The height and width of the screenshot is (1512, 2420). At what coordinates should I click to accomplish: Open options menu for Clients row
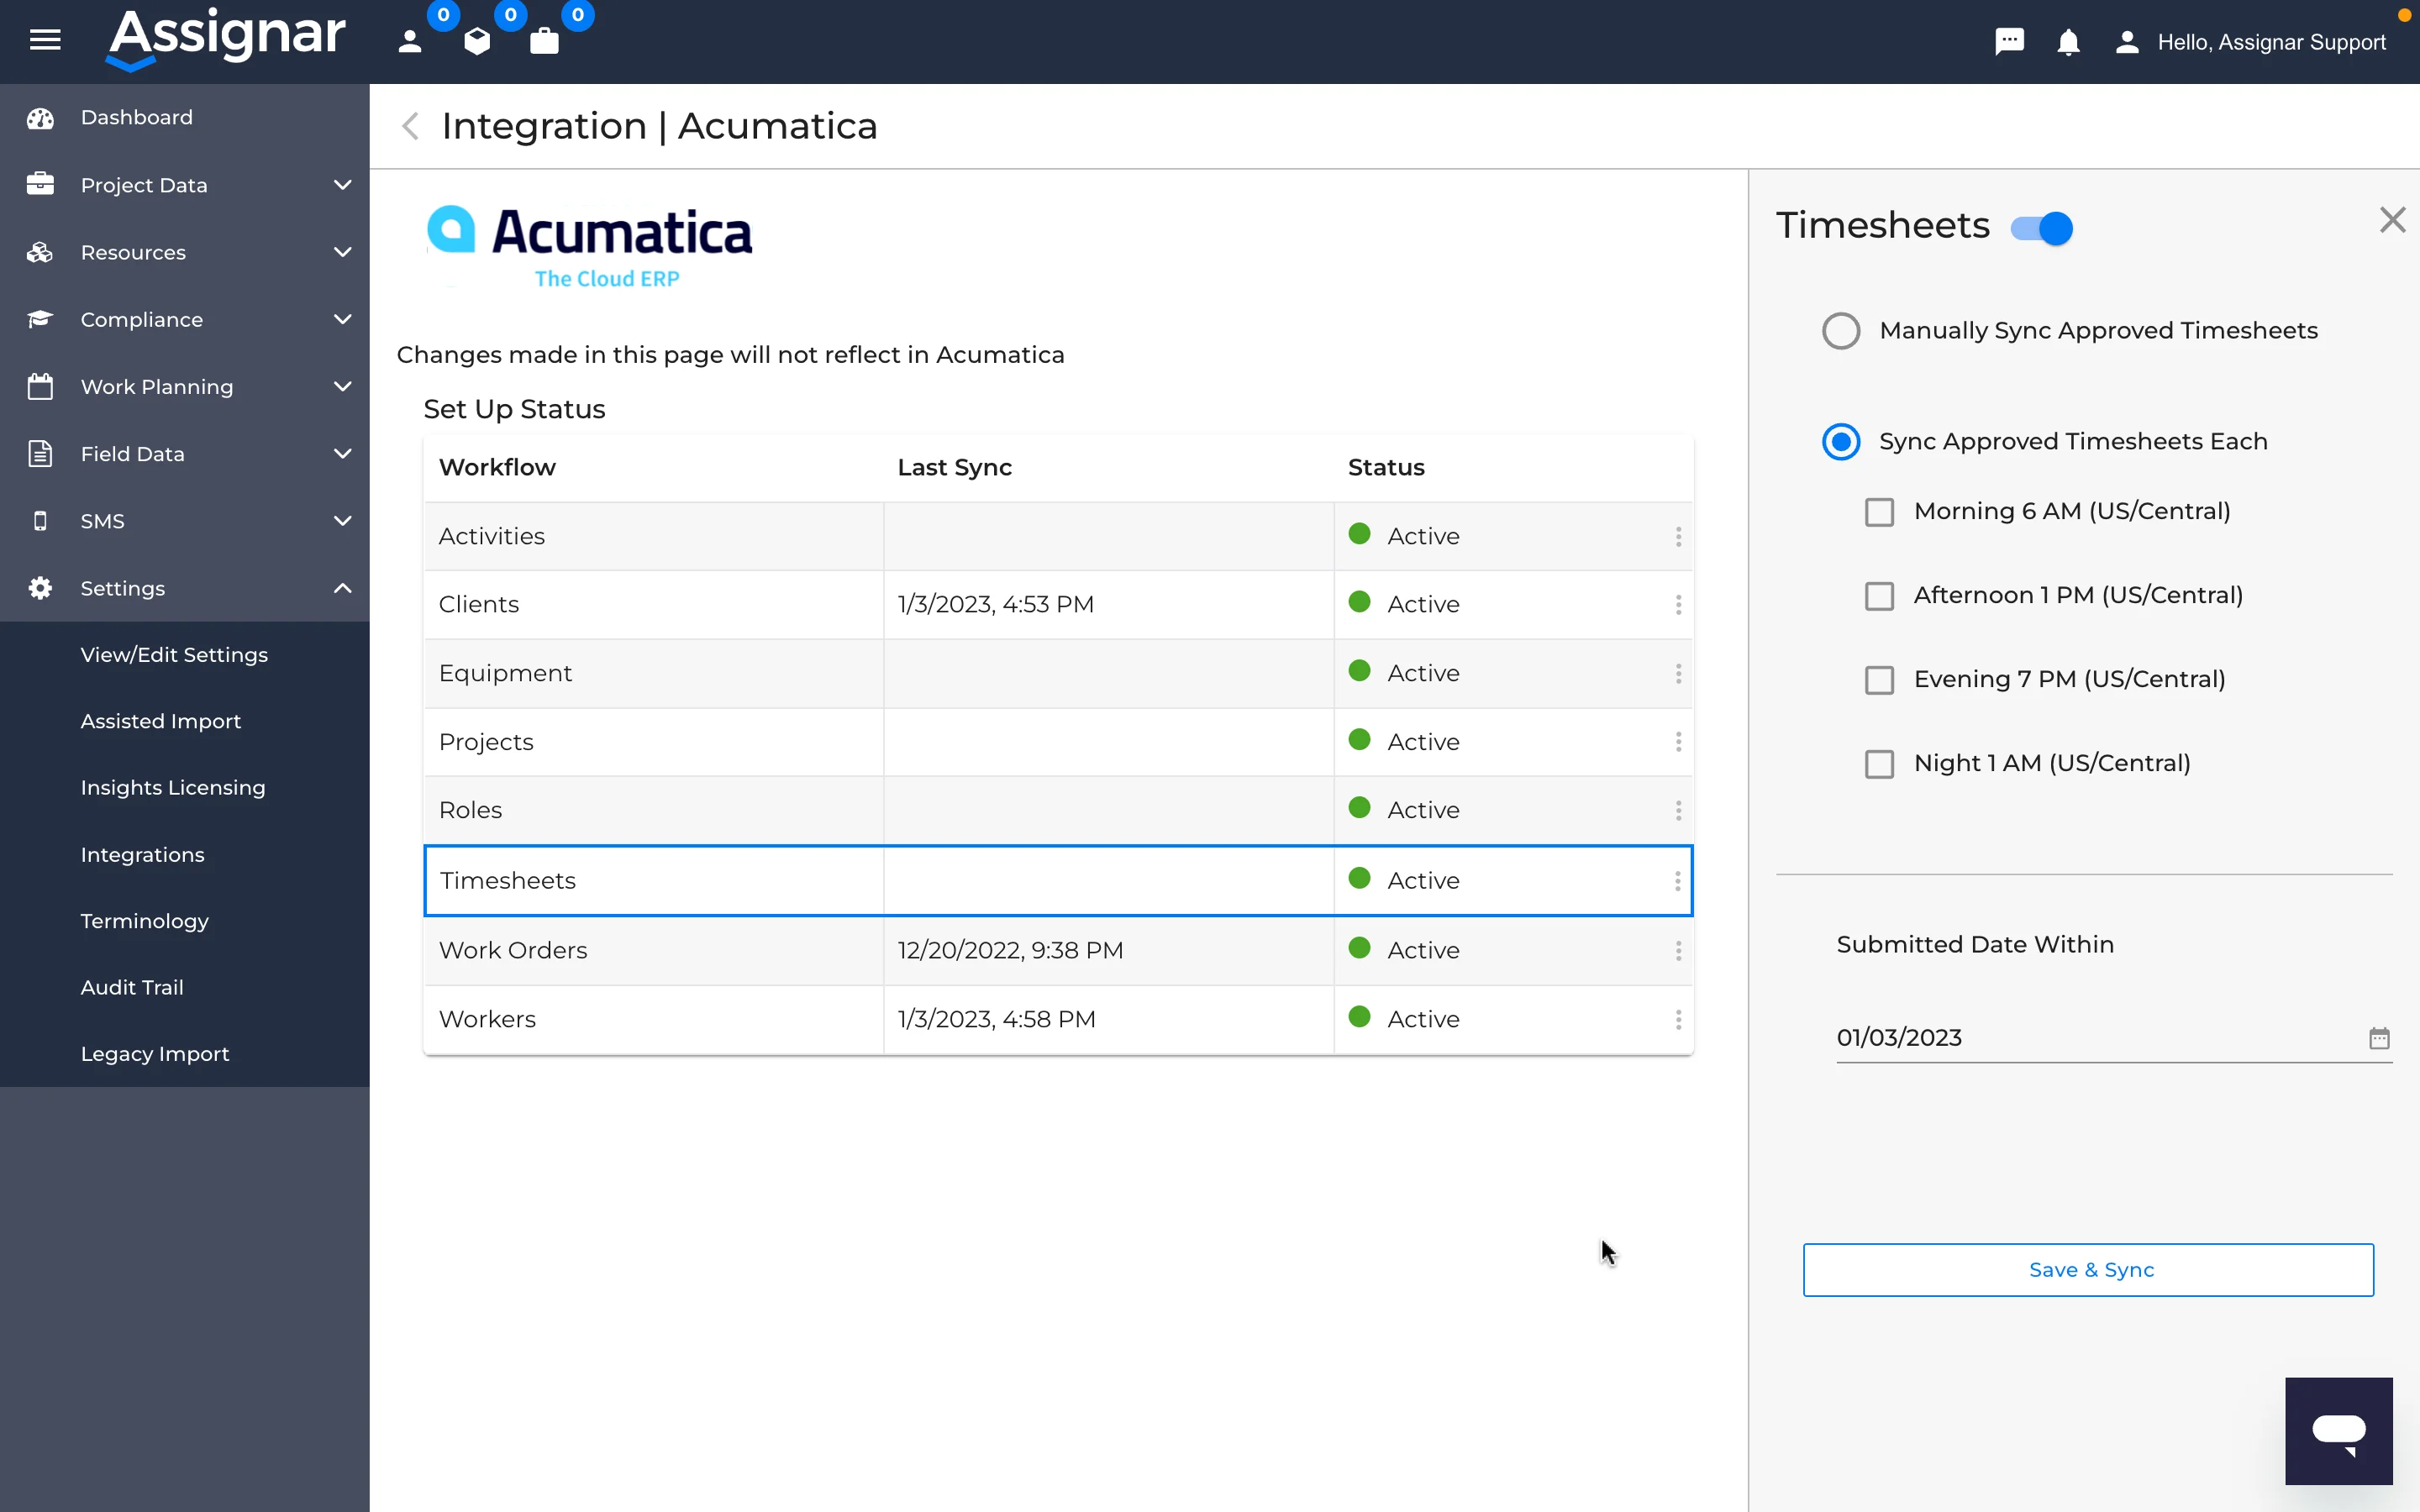tap(1678, 605)
